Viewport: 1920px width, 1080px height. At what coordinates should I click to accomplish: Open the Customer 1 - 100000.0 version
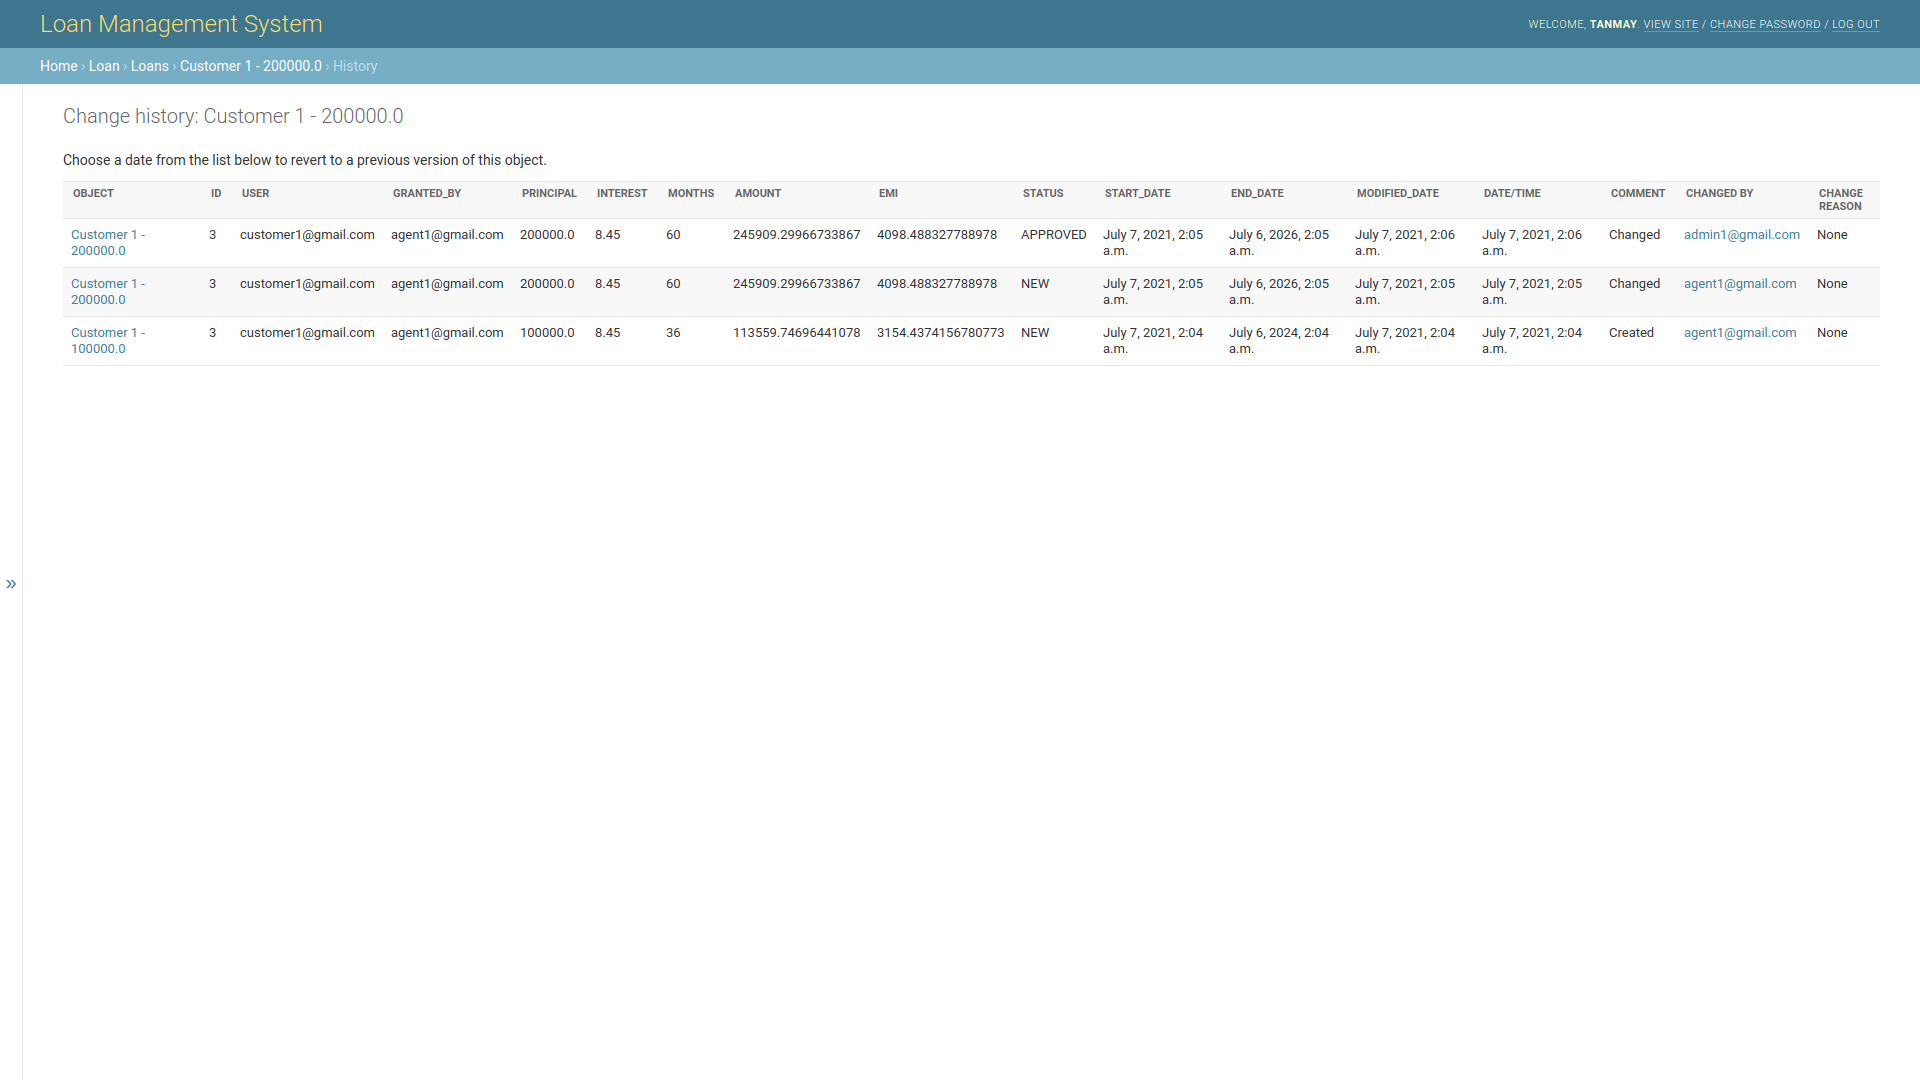point(107,340)
